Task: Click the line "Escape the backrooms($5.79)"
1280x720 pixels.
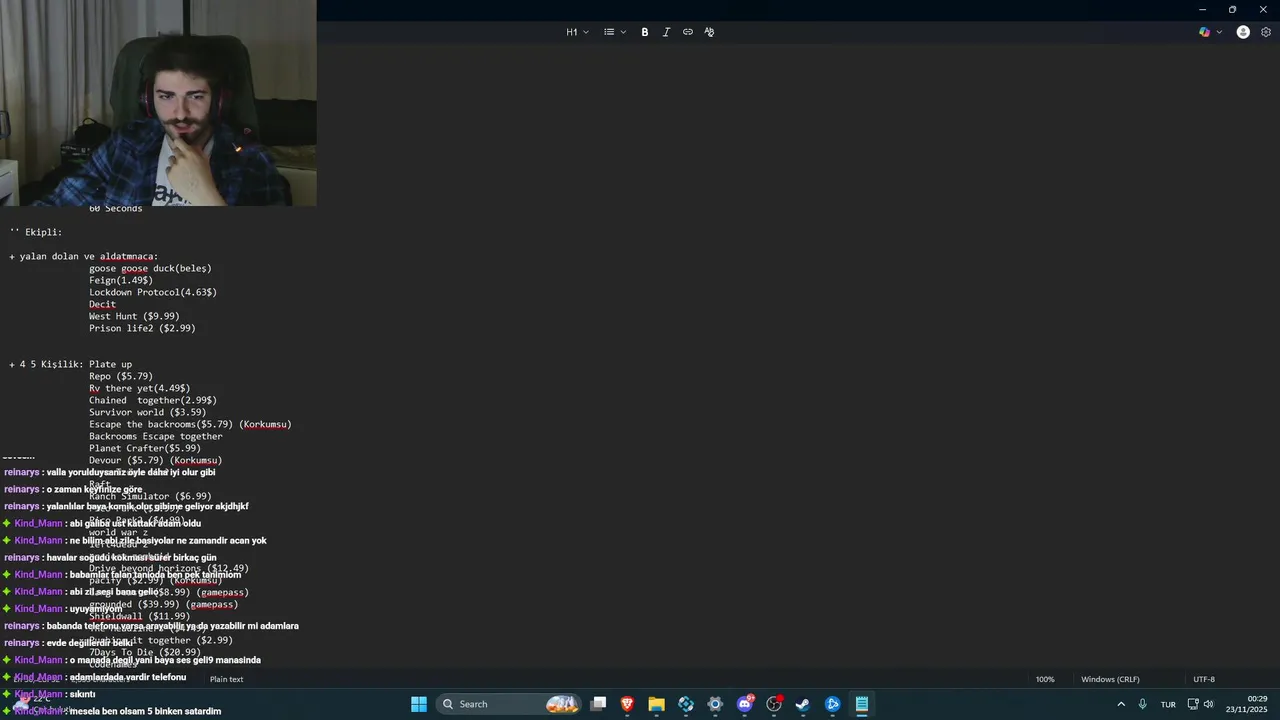Action: tap(161, 424)
